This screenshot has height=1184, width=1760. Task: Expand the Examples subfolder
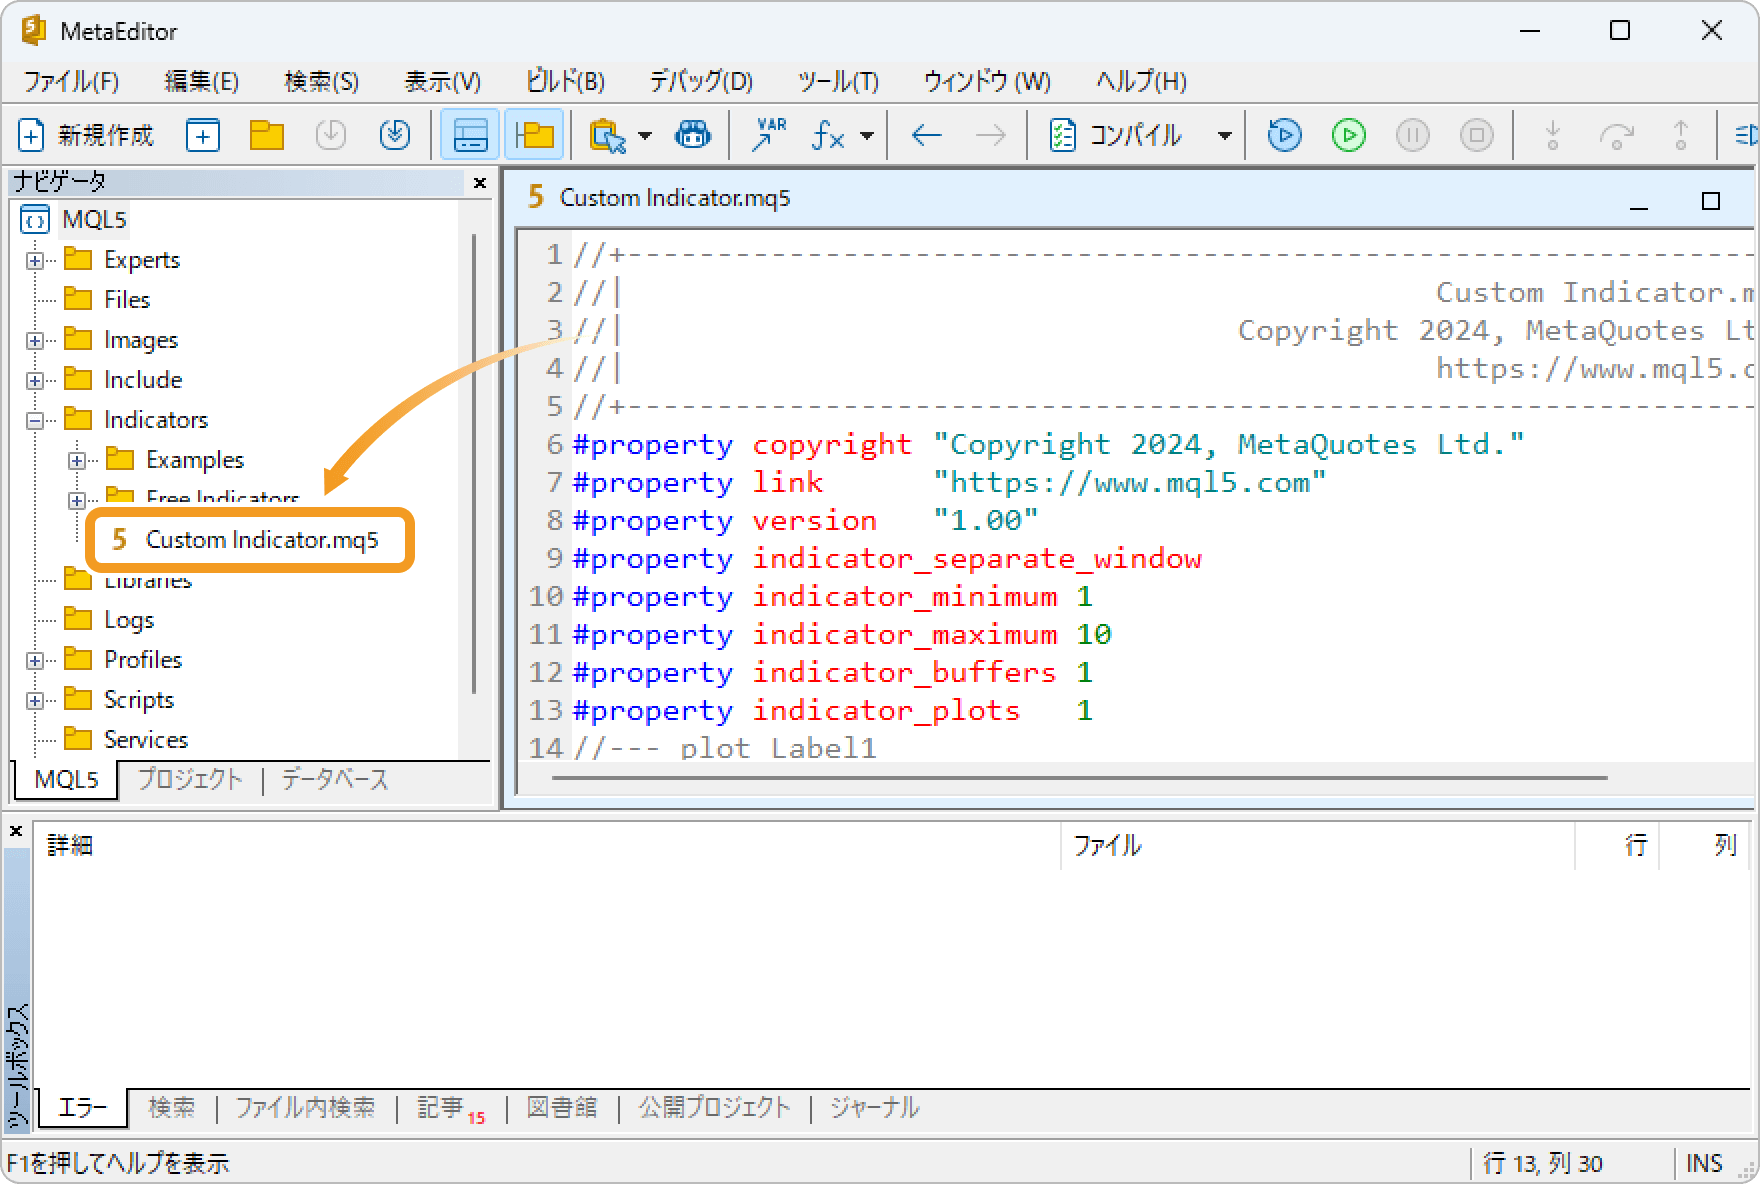coord(77,460)
